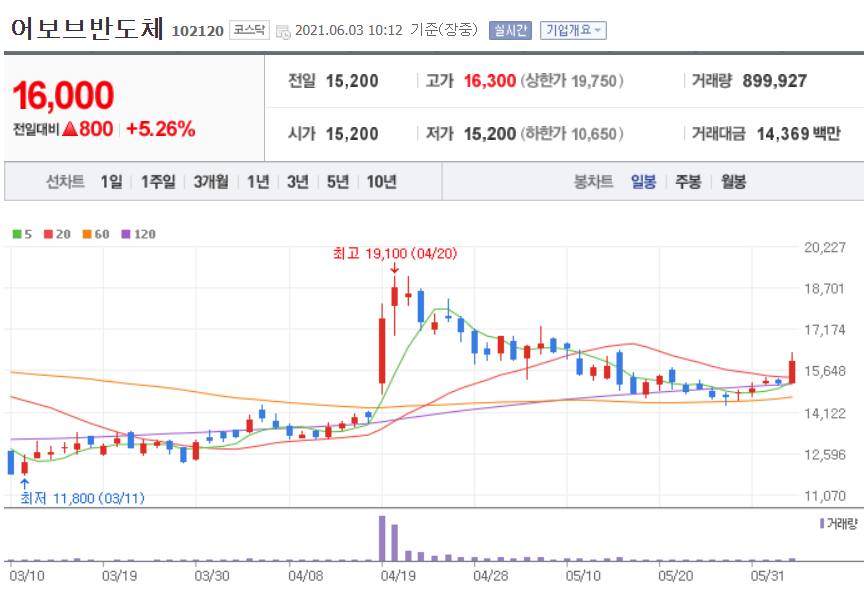This screenshot has height=595, width=864.
Task: Click the calendar clock icon beside the date
Action: pos(283,32)
